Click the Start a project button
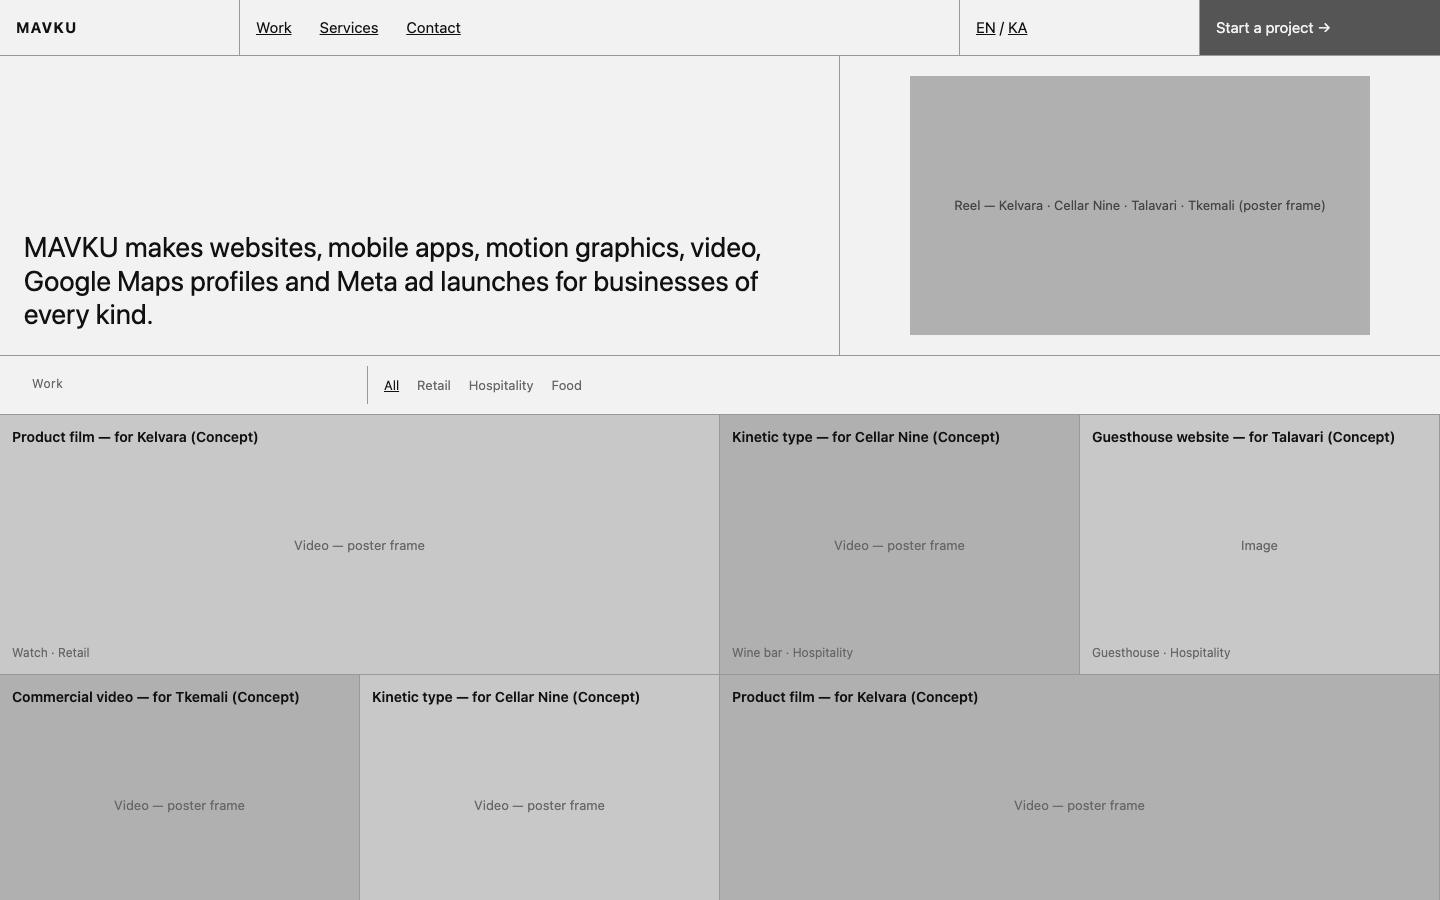This screenshot has width=1440, height=900. pos(1320,28)
